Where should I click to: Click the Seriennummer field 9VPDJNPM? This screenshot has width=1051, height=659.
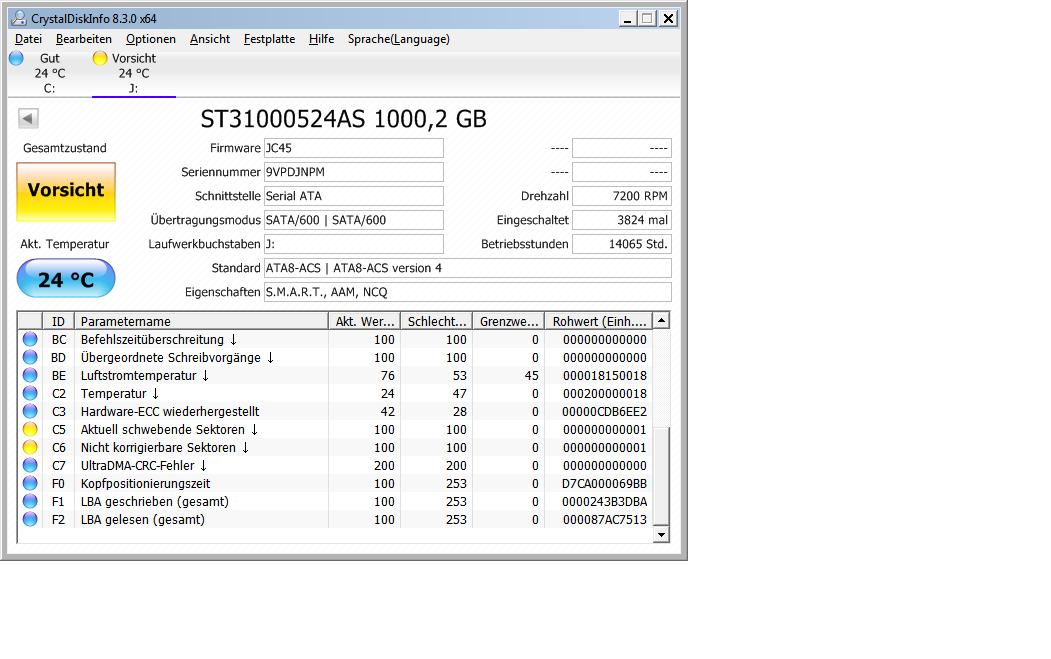point(354,172)
